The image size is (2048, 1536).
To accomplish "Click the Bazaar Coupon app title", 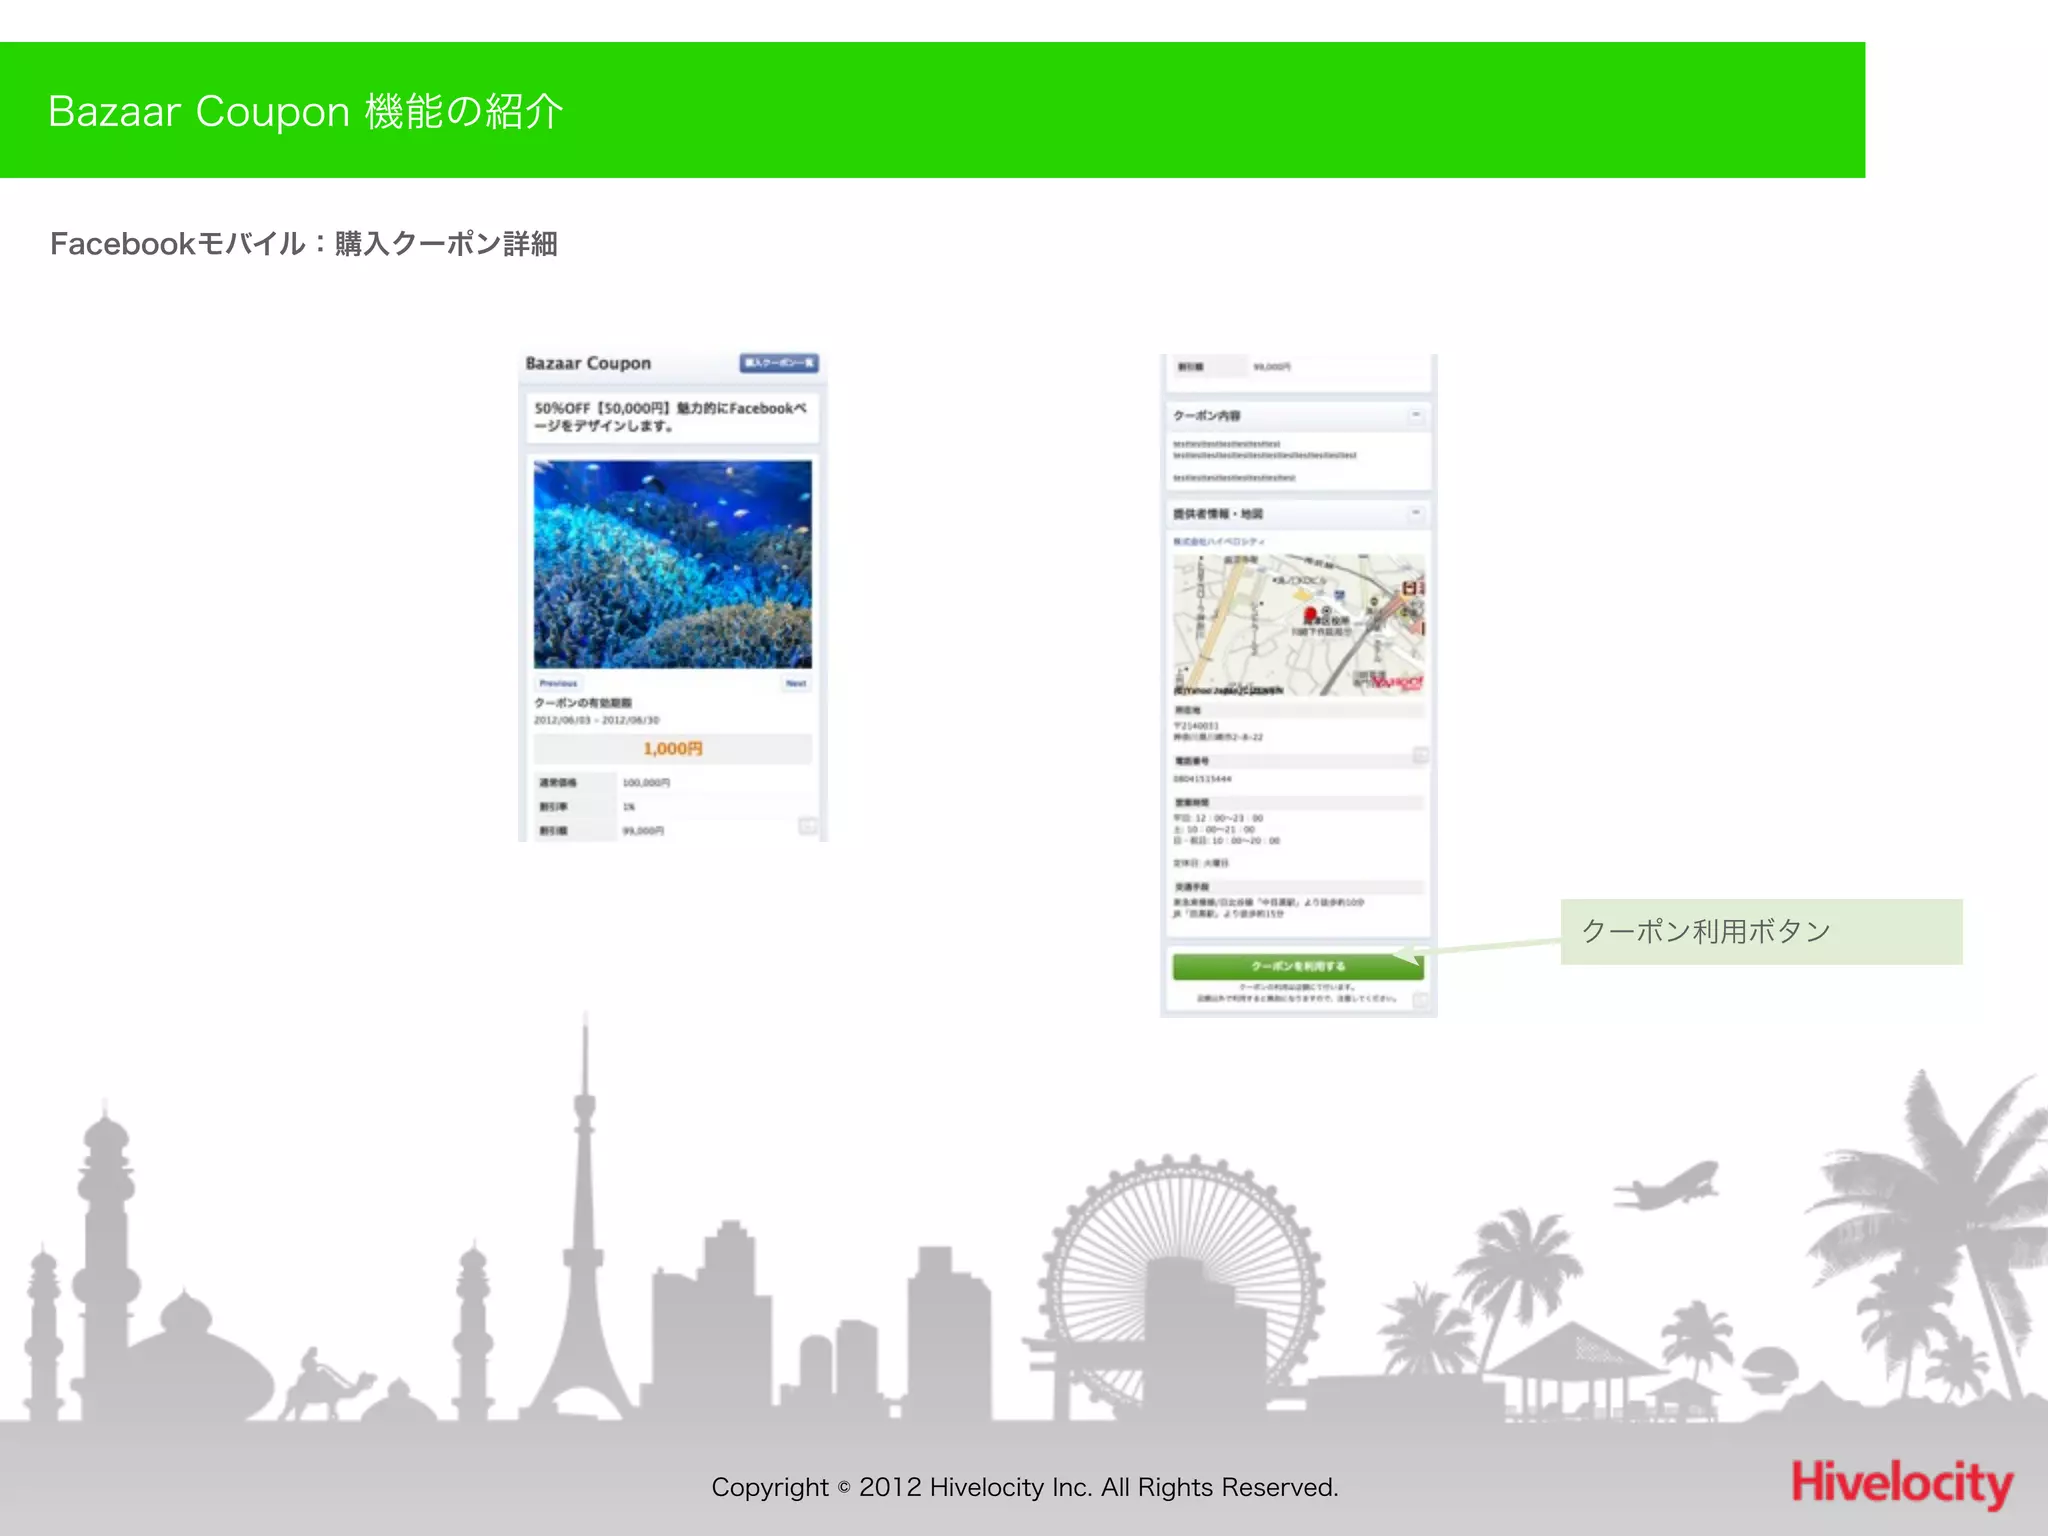I will click(x=588, y=363).
